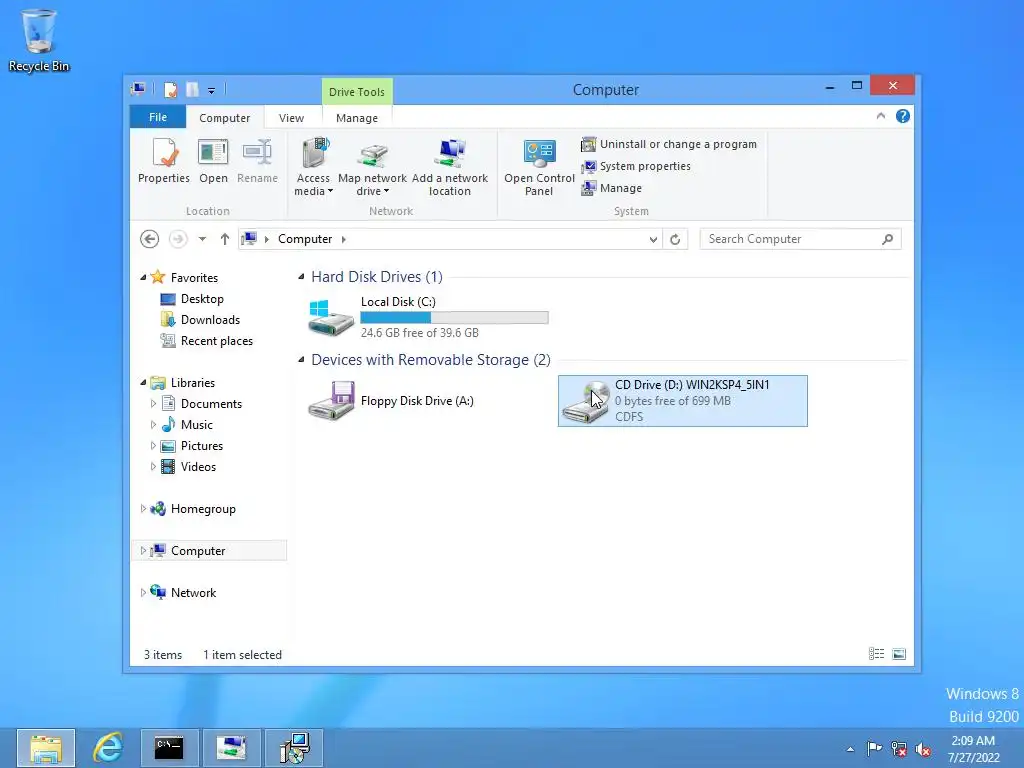Open the Manage ribbon tab
Screen dimensions: 1024x768
(x=357, y=118)
